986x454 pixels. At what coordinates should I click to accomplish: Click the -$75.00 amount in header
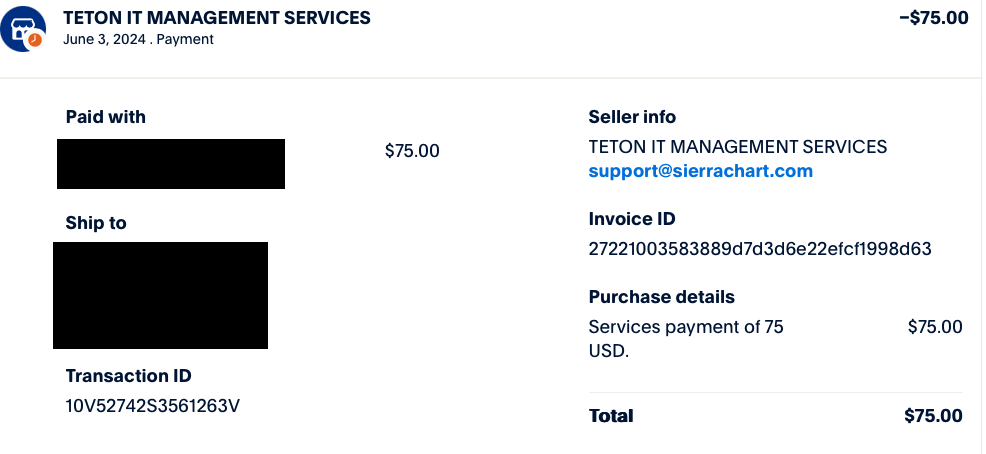[933, 18]
